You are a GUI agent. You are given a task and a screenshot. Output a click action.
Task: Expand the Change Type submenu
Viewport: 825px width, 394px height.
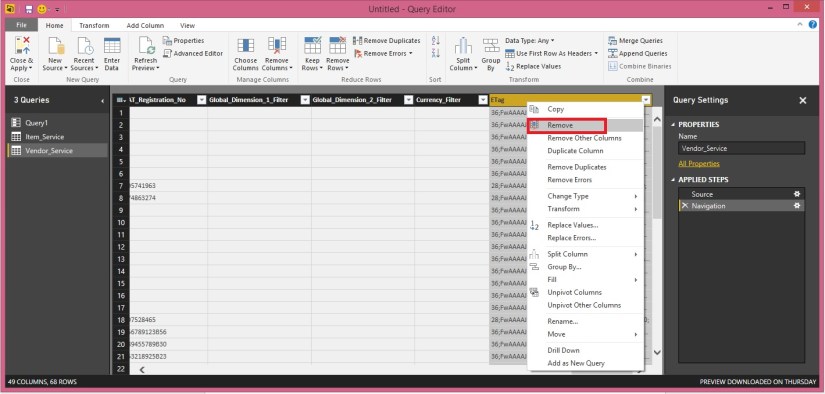click(585, 196)
